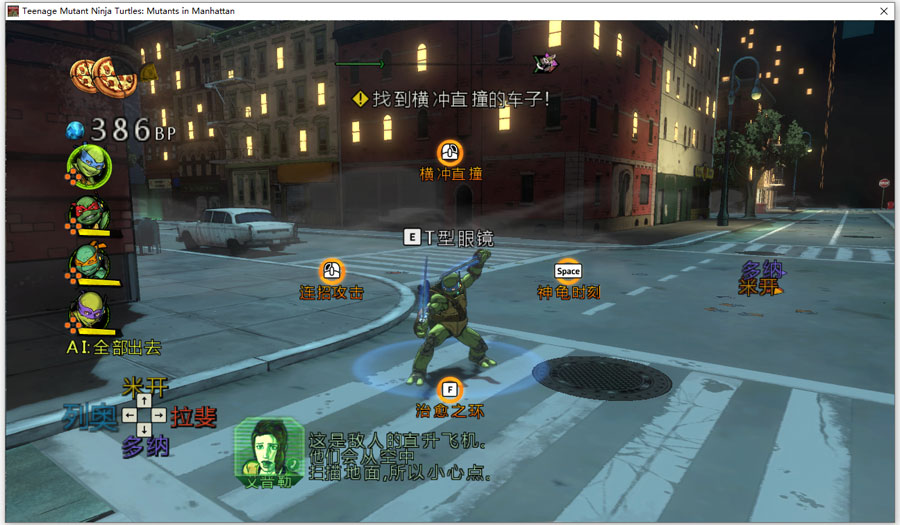Click the game window title icon
The image size is (900, 525).
pyautogui.click(x=13, y=11)
